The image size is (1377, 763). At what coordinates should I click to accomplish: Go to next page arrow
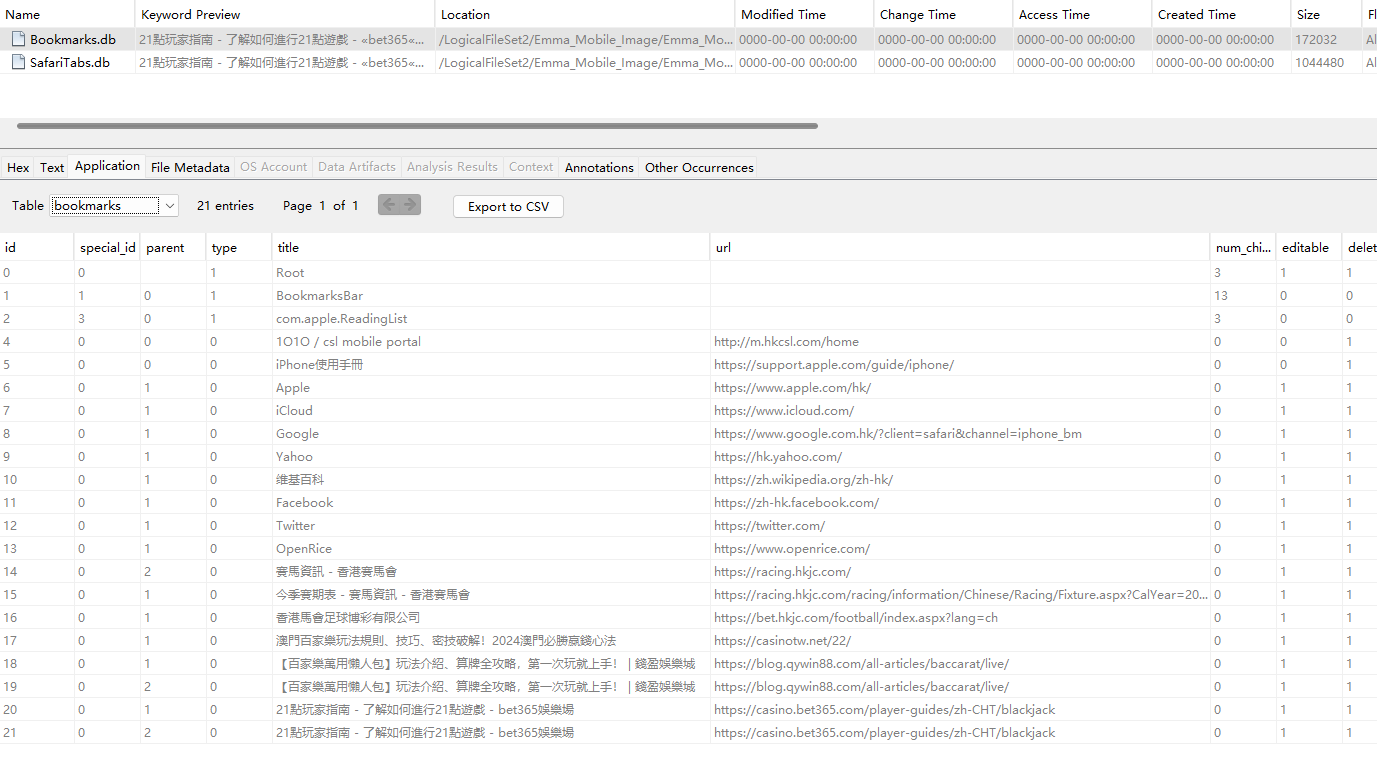410,205
